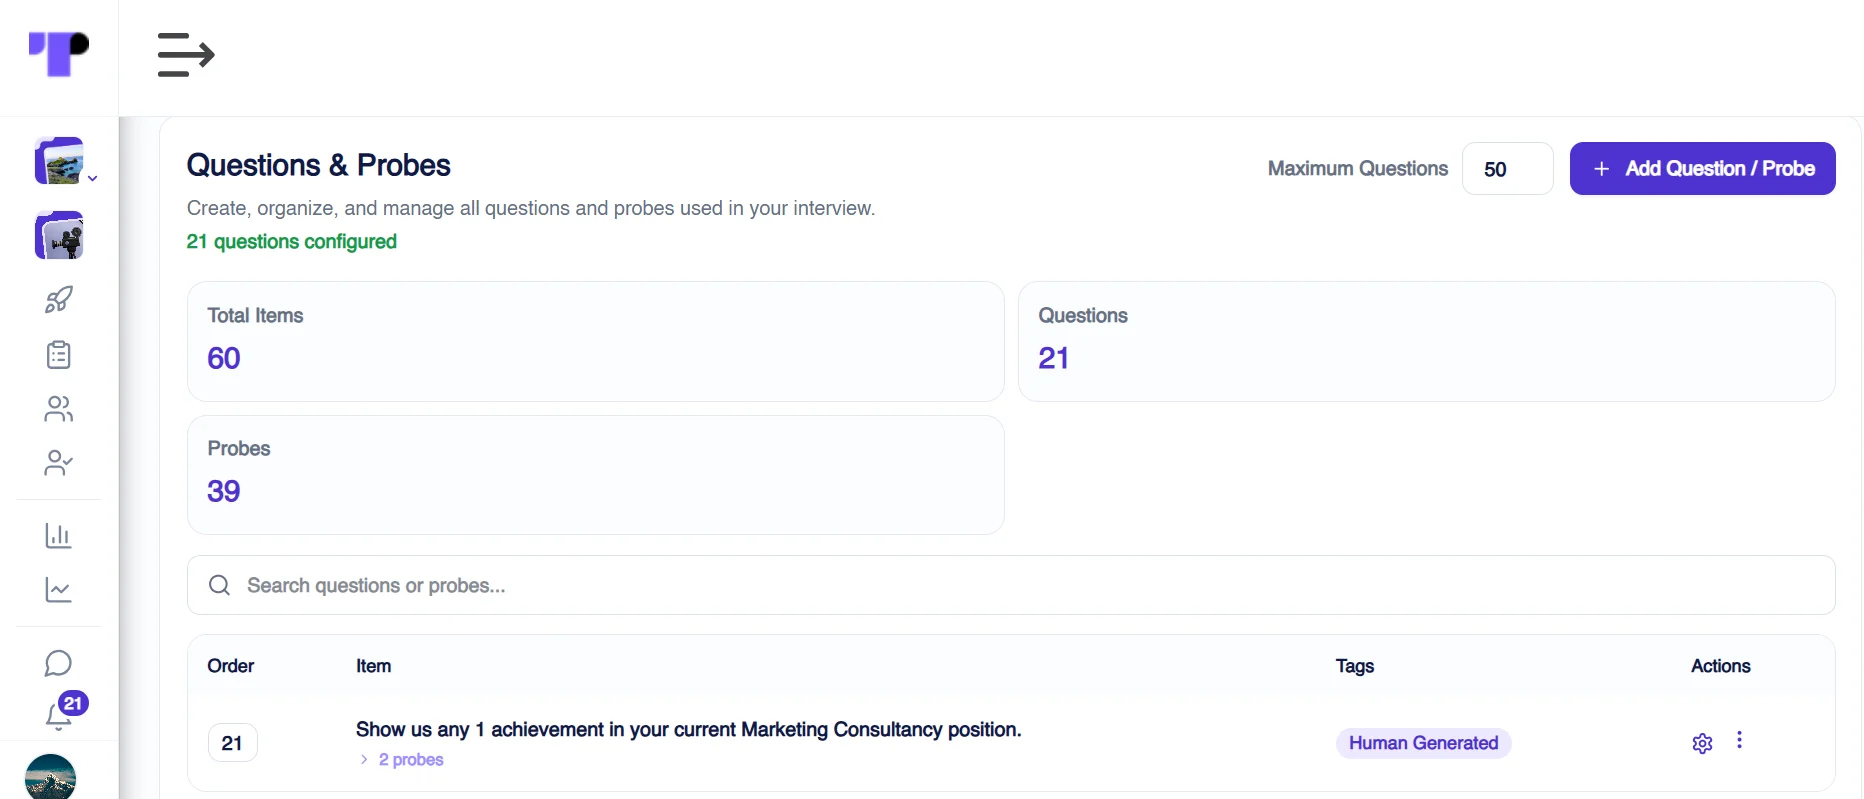
Task: Open settings gear for question 21
Action: click(1702, 743)
